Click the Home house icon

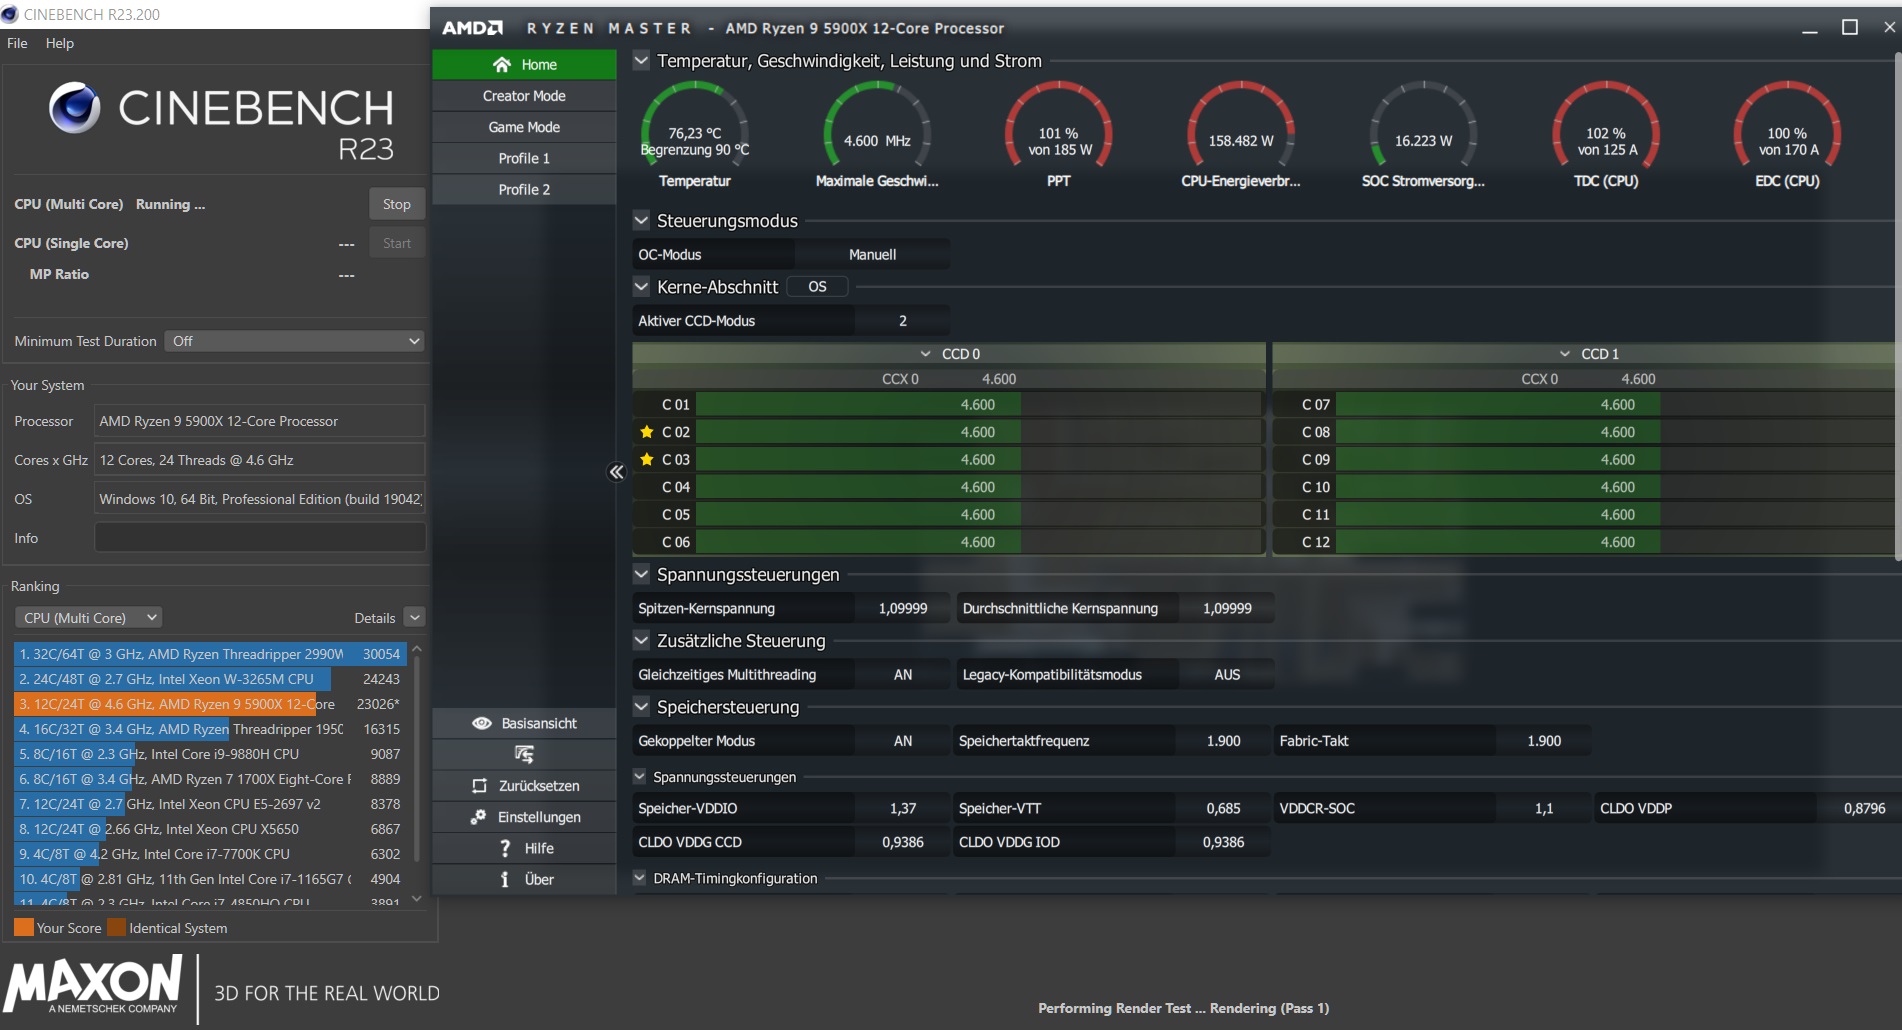[x=502, y=64]
